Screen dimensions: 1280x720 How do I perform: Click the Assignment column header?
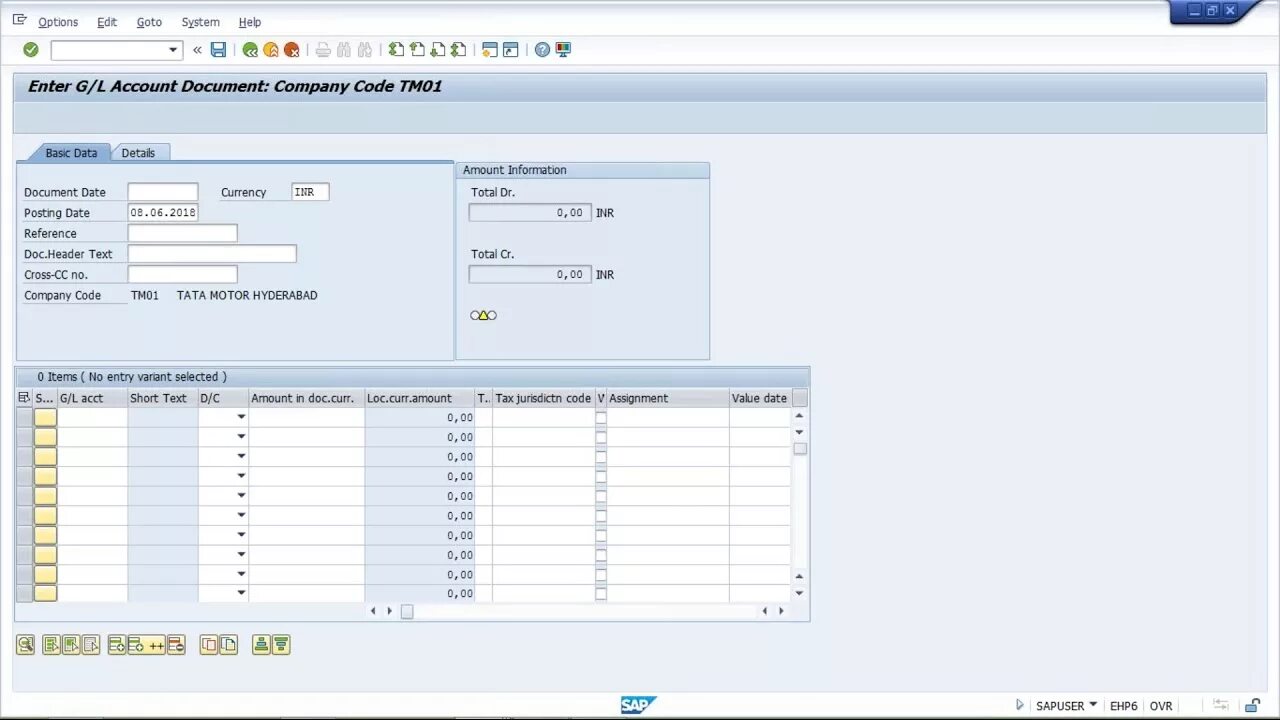tap(668, 398)
